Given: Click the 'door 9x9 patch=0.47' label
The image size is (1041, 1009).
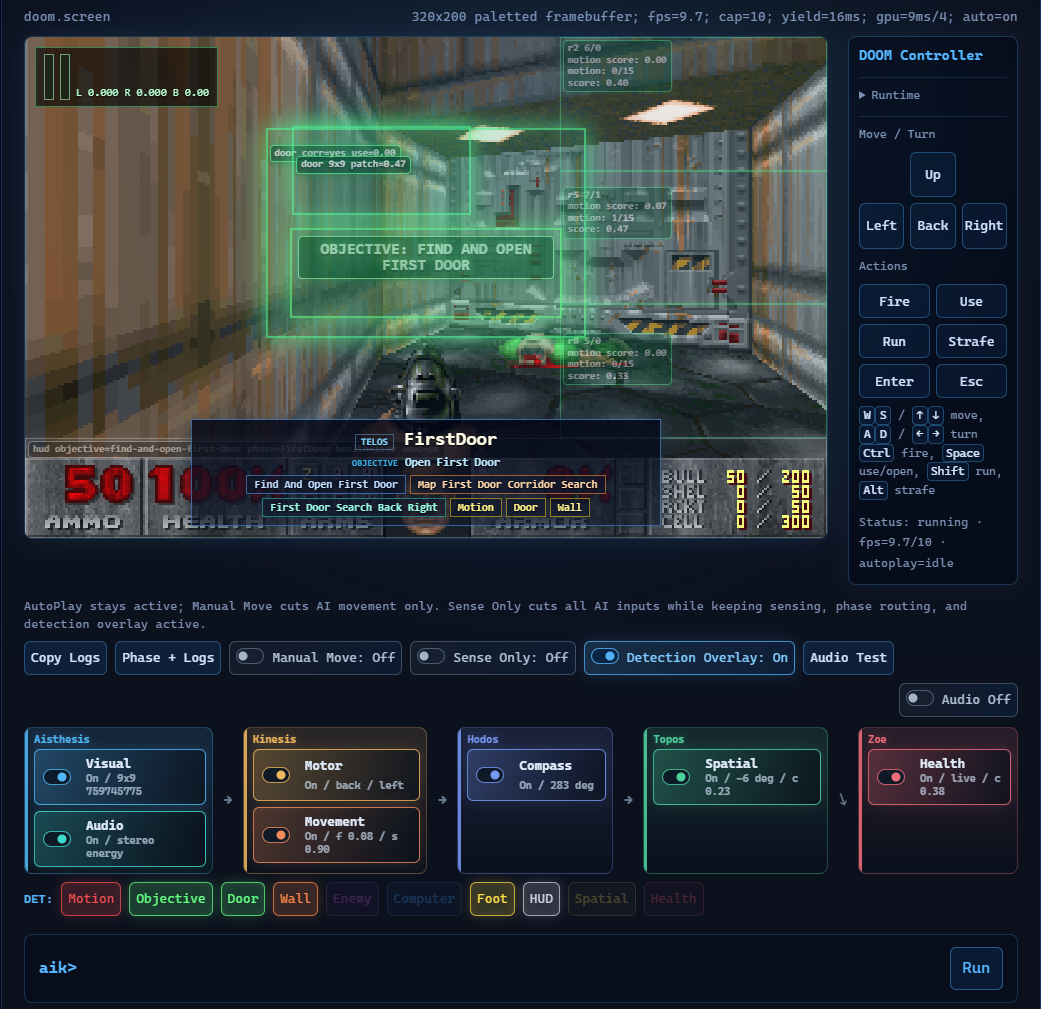Looking at the screenshot, I should click(353, 164).
